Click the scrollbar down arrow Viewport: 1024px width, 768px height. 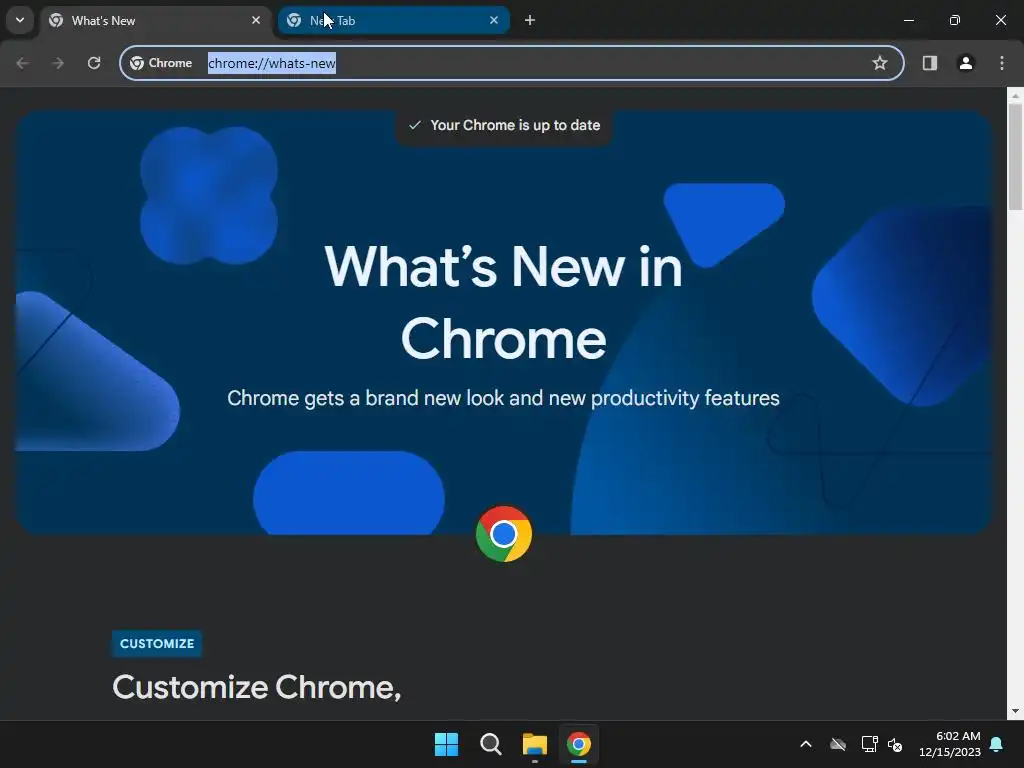point(1016,711)
